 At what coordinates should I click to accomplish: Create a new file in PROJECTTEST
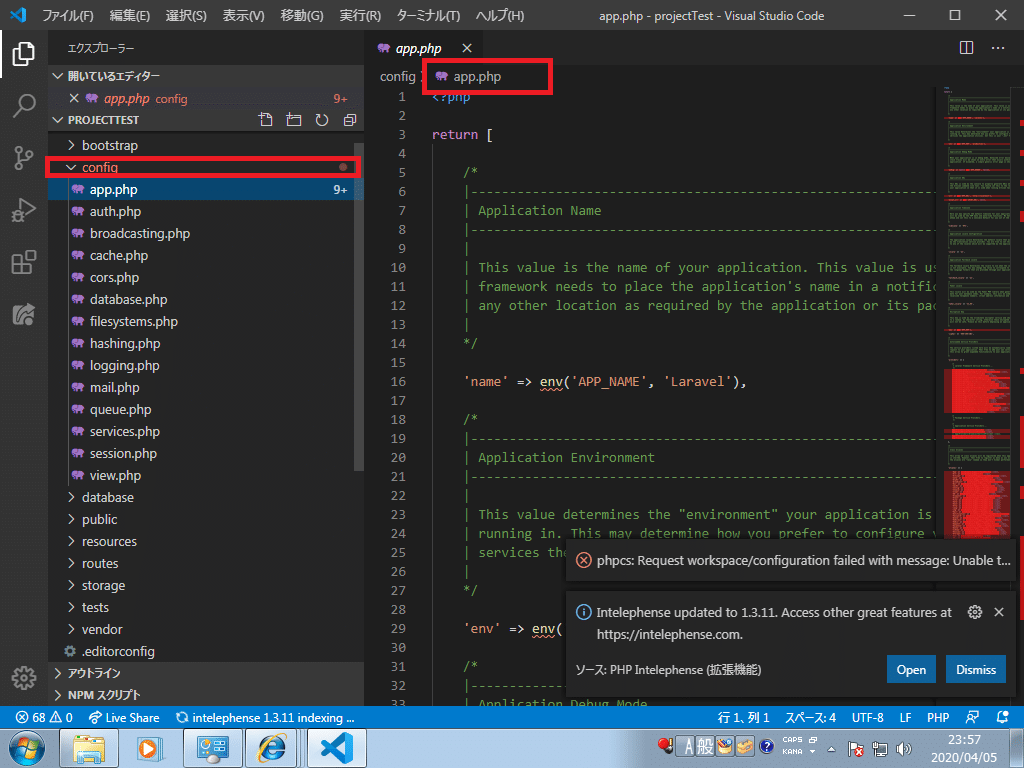tap(266, 120)
